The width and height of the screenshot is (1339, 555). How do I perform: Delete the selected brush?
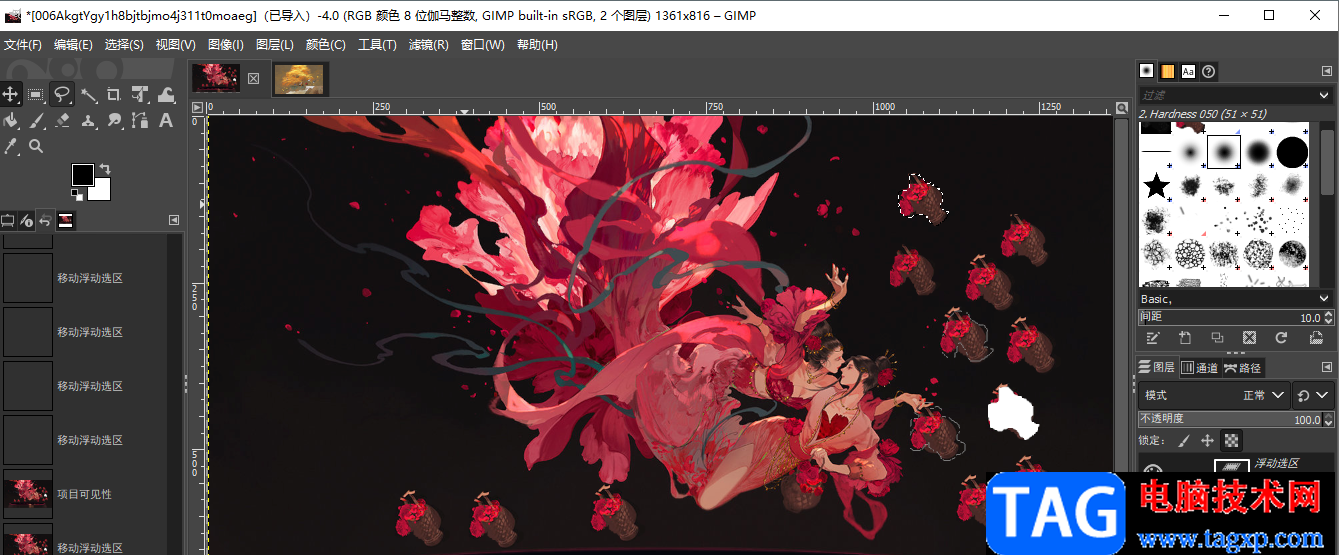1249,338
